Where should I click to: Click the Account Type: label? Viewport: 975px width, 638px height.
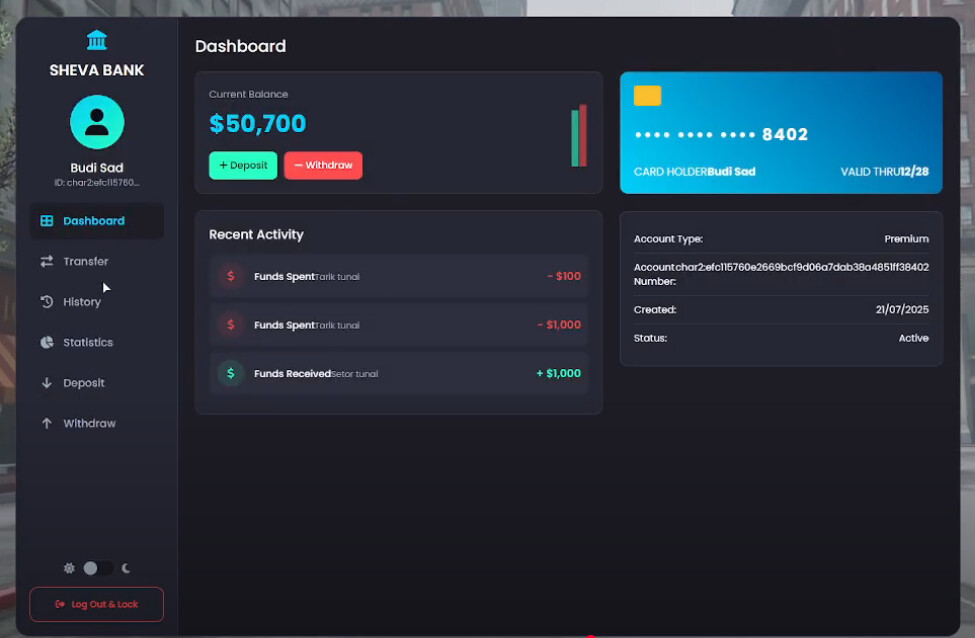(x=668, y=239)
